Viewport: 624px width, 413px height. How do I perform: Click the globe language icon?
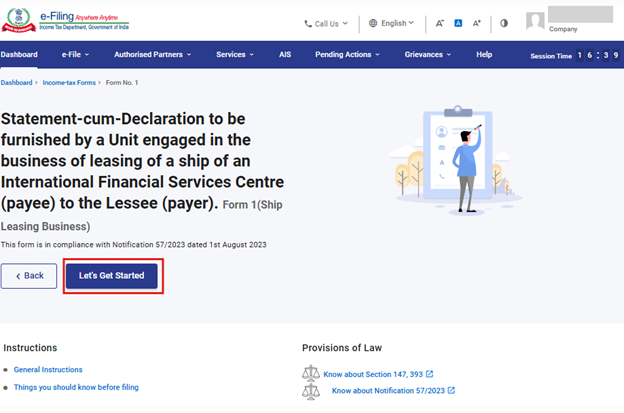[373, 23]
